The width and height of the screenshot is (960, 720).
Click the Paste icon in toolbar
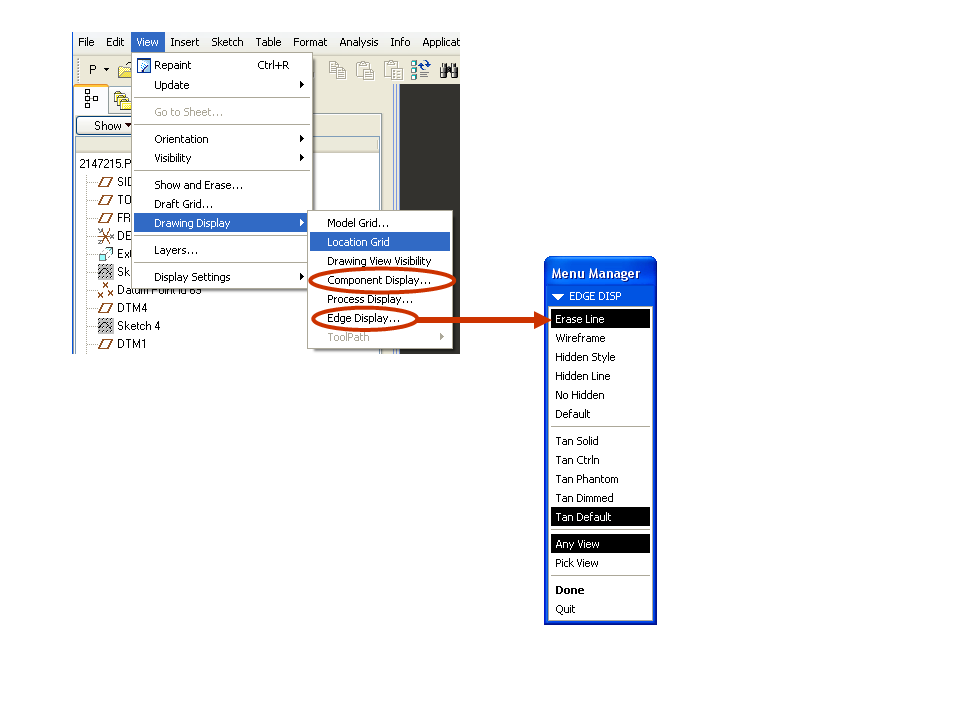tap(365, 70)
